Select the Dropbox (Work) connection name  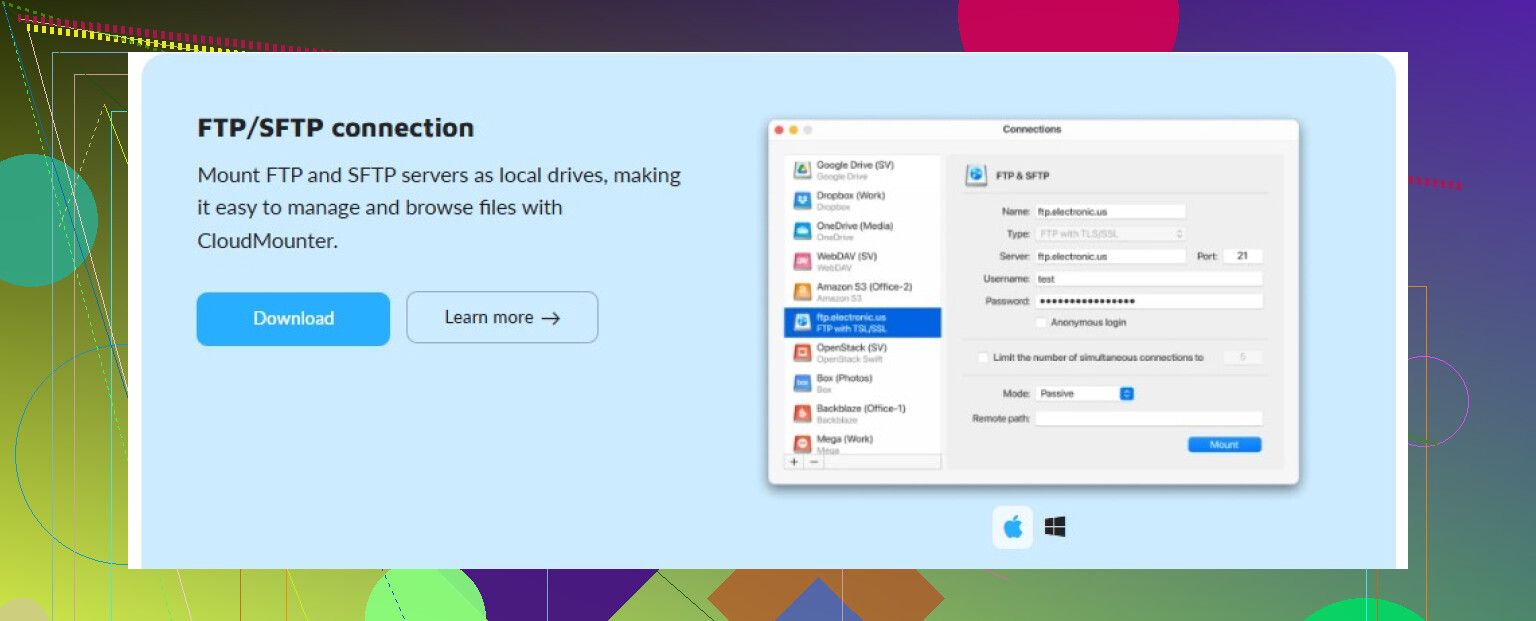point(851,196)
